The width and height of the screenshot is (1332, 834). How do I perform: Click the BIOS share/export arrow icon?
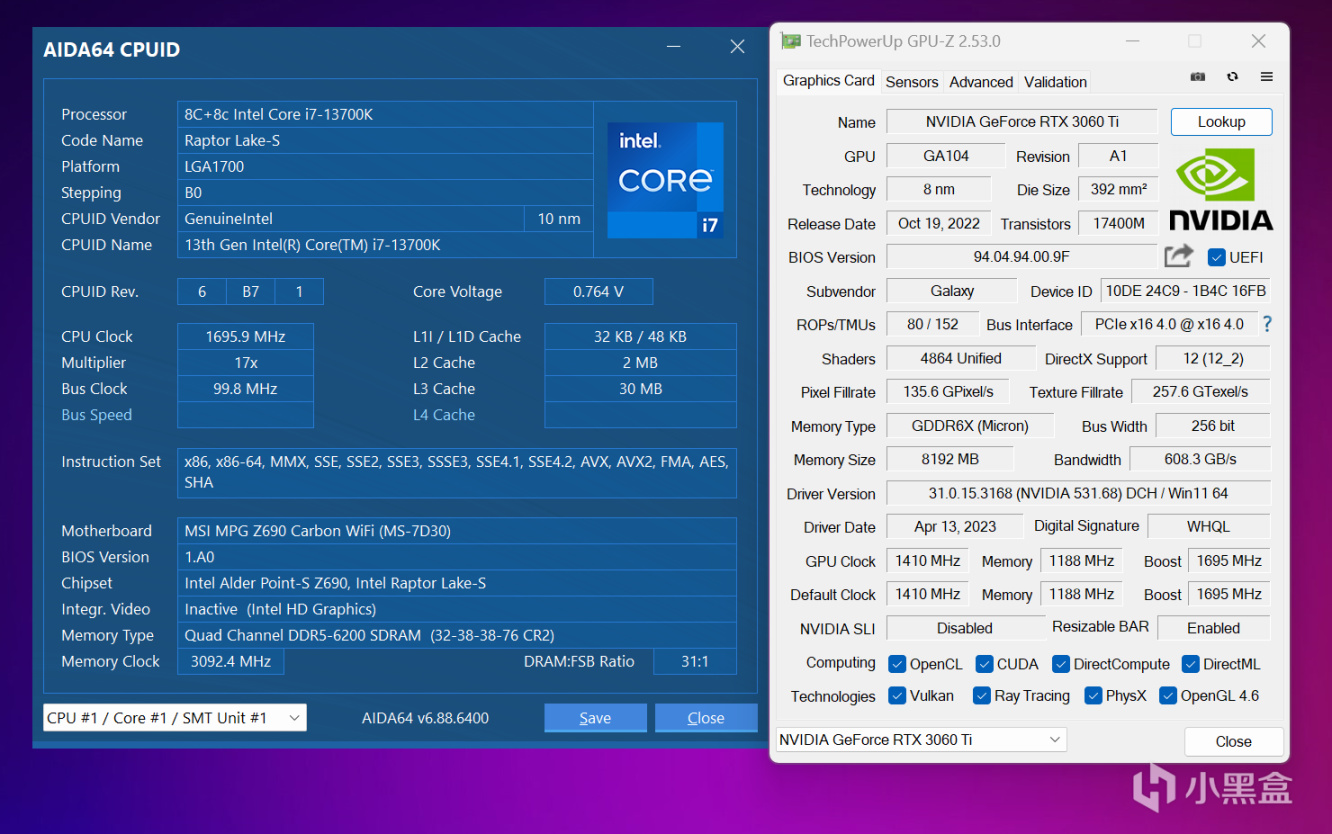point(1178,256)
